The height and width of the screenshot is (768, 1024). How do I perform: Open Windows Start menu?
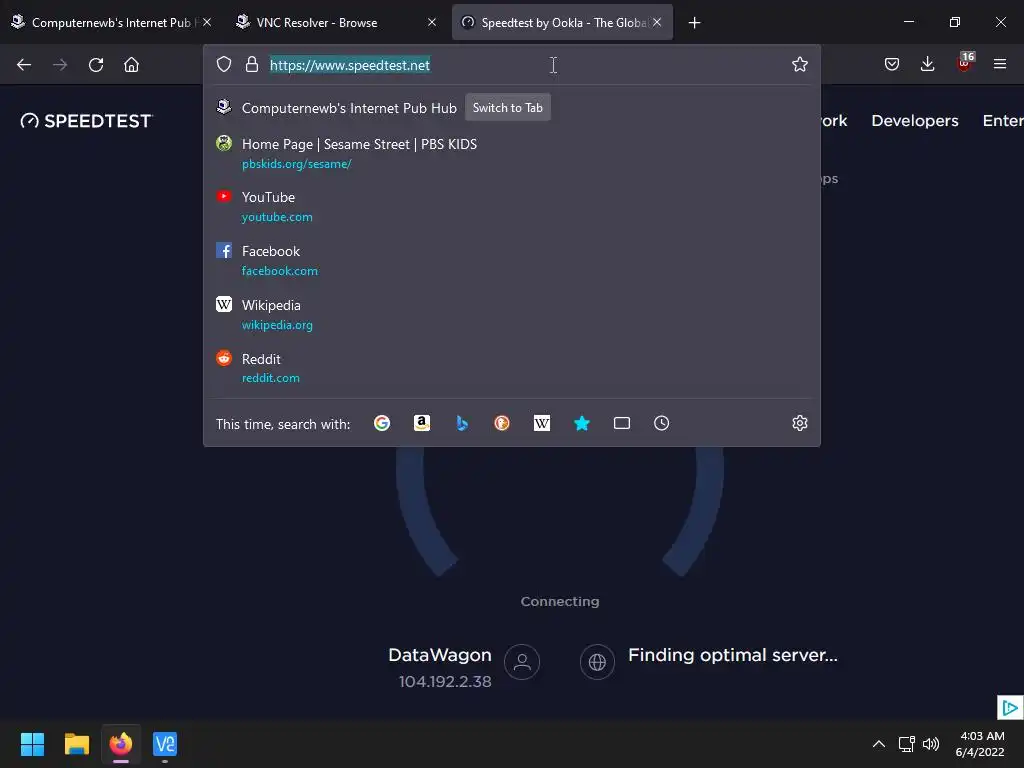32,744
